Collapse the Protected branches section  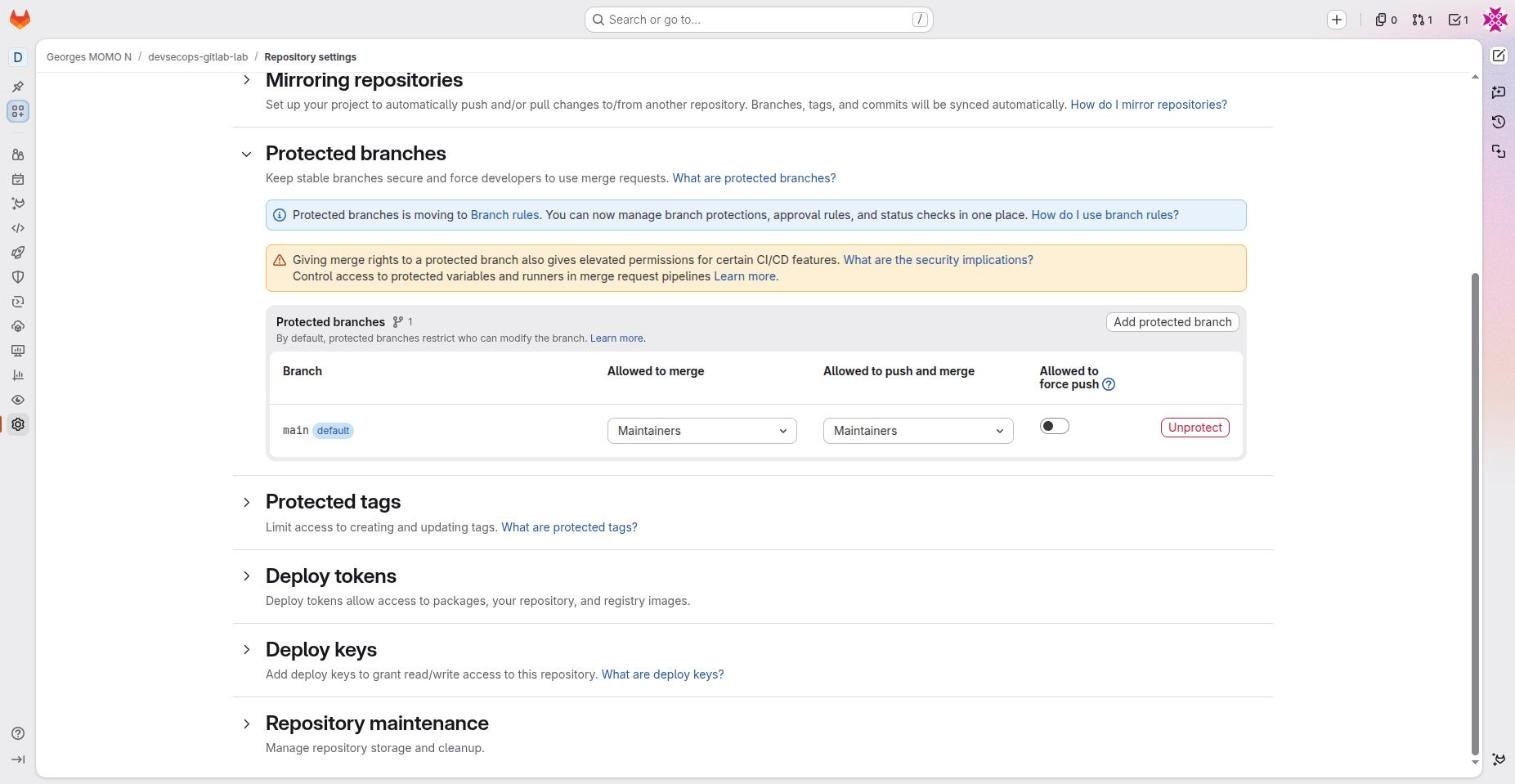click(x=246, y=154)
